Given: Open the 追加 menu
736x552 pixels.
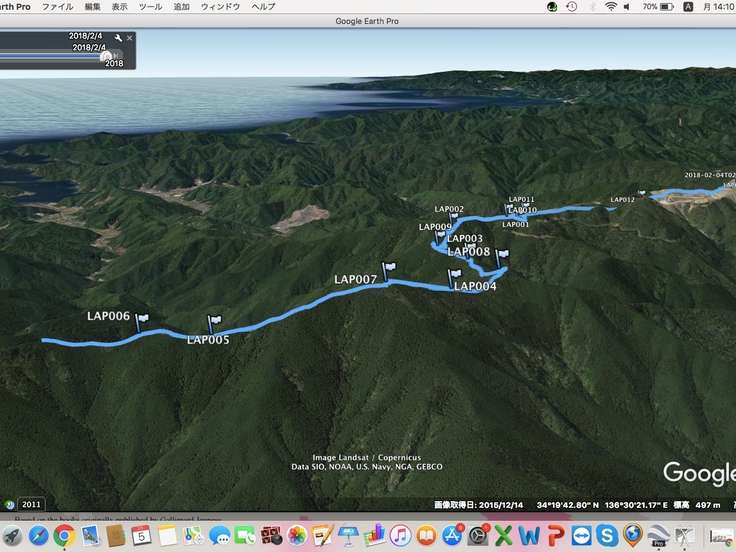Looking at the screenshot, I should 181,7.
